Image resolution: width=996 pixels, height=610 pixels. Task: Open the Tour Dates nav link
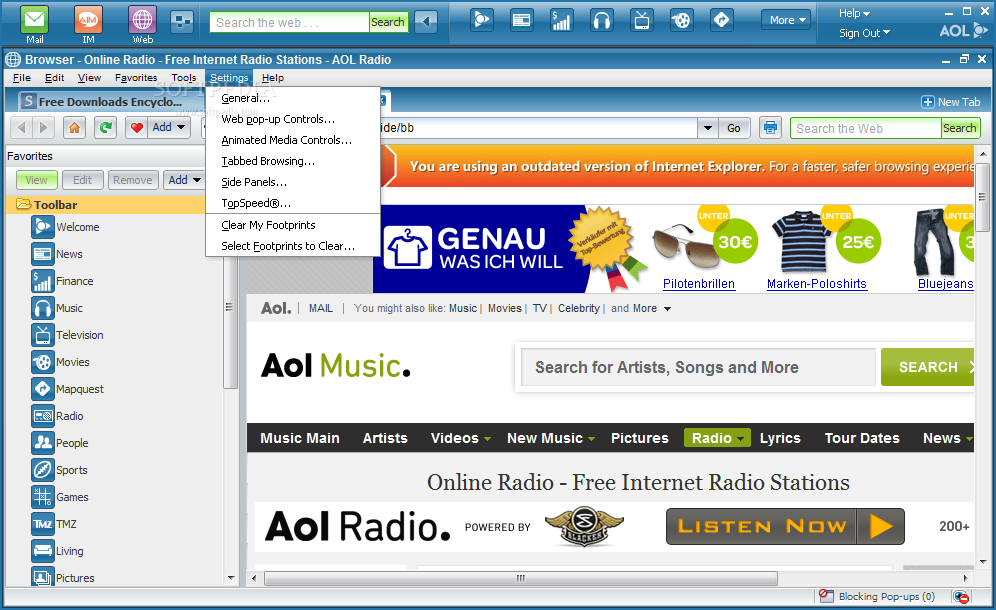[862, 438]
